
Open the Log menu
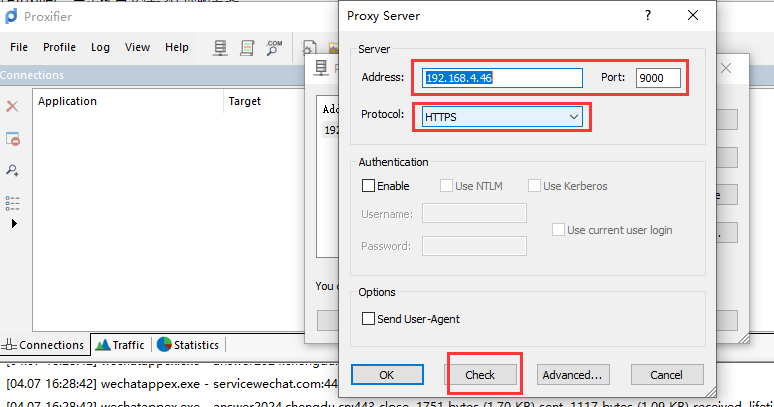pyautogui.click(x=100, y=47)
